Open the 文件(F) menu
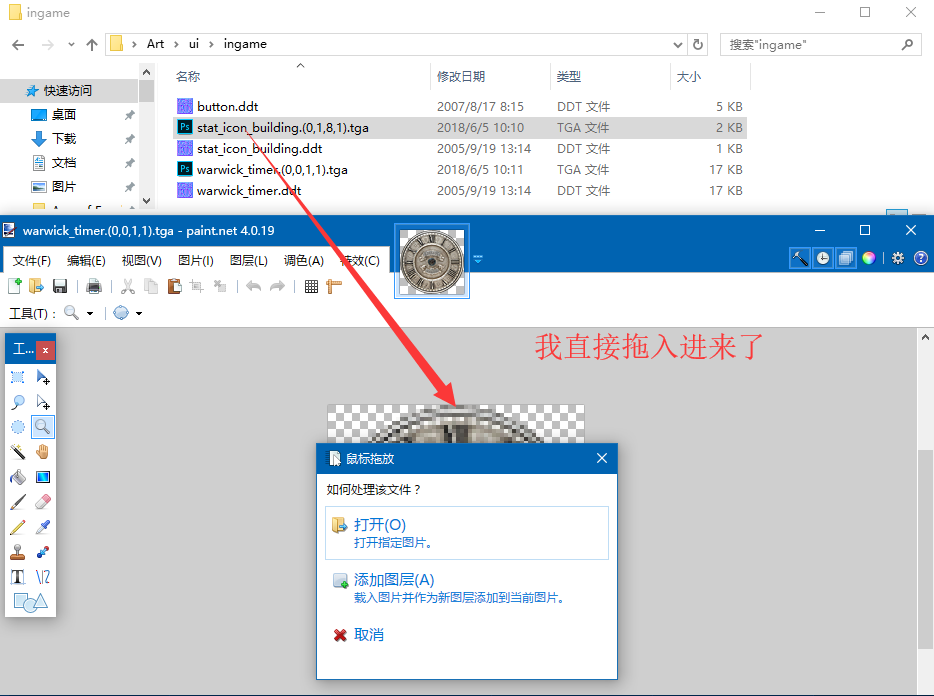This screenshot has height=696, width=934. [x=32, y=260]
